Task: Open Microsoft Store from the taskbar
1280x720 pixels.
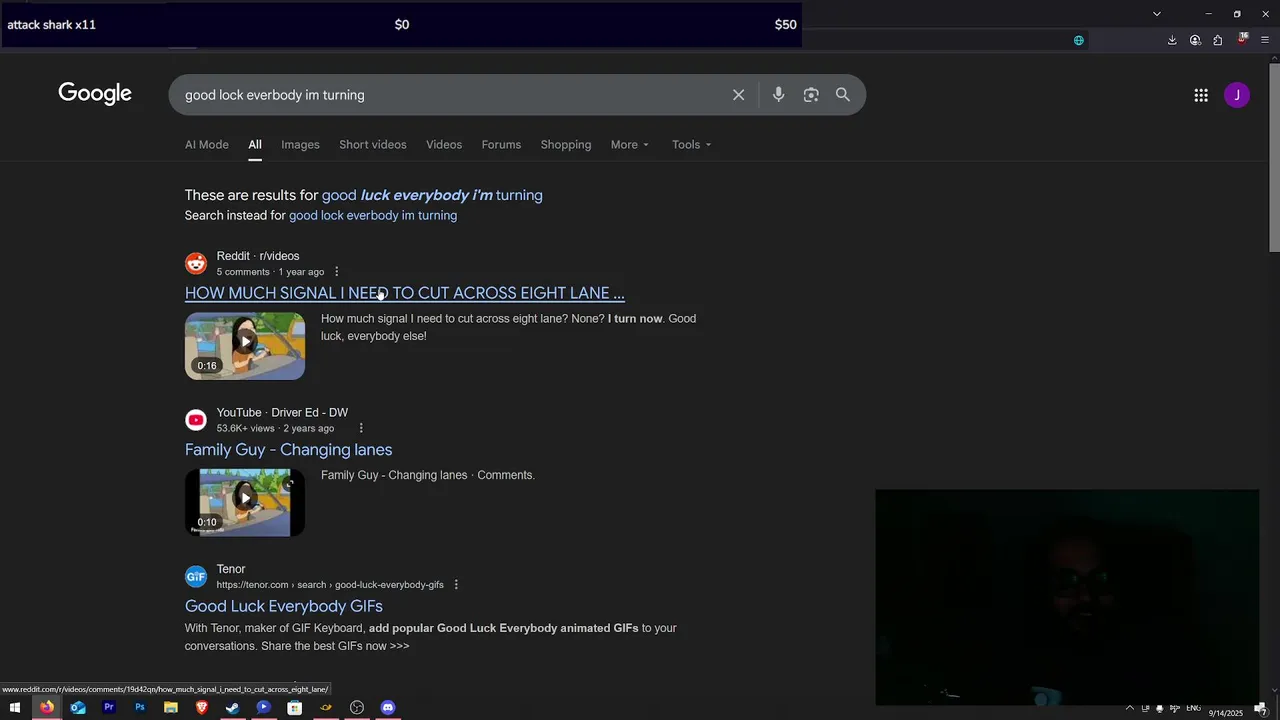Action: tap(295, 708)
